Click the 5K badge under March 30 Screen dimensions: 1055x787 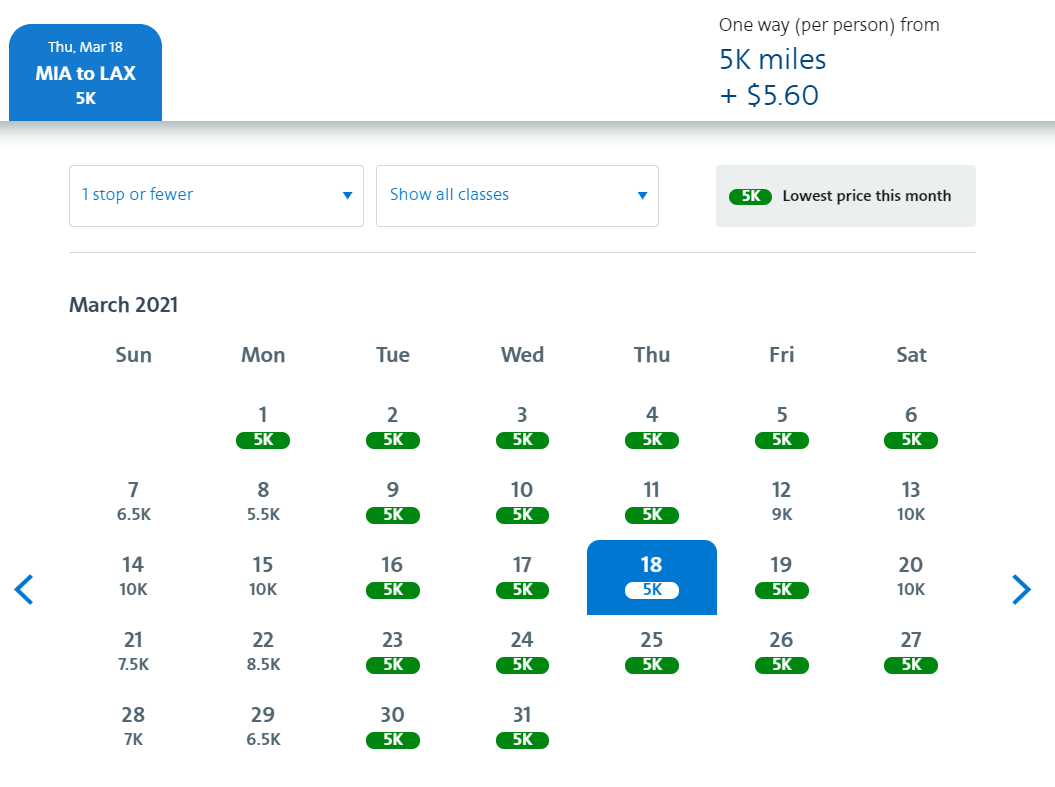(x=393, y=740)
